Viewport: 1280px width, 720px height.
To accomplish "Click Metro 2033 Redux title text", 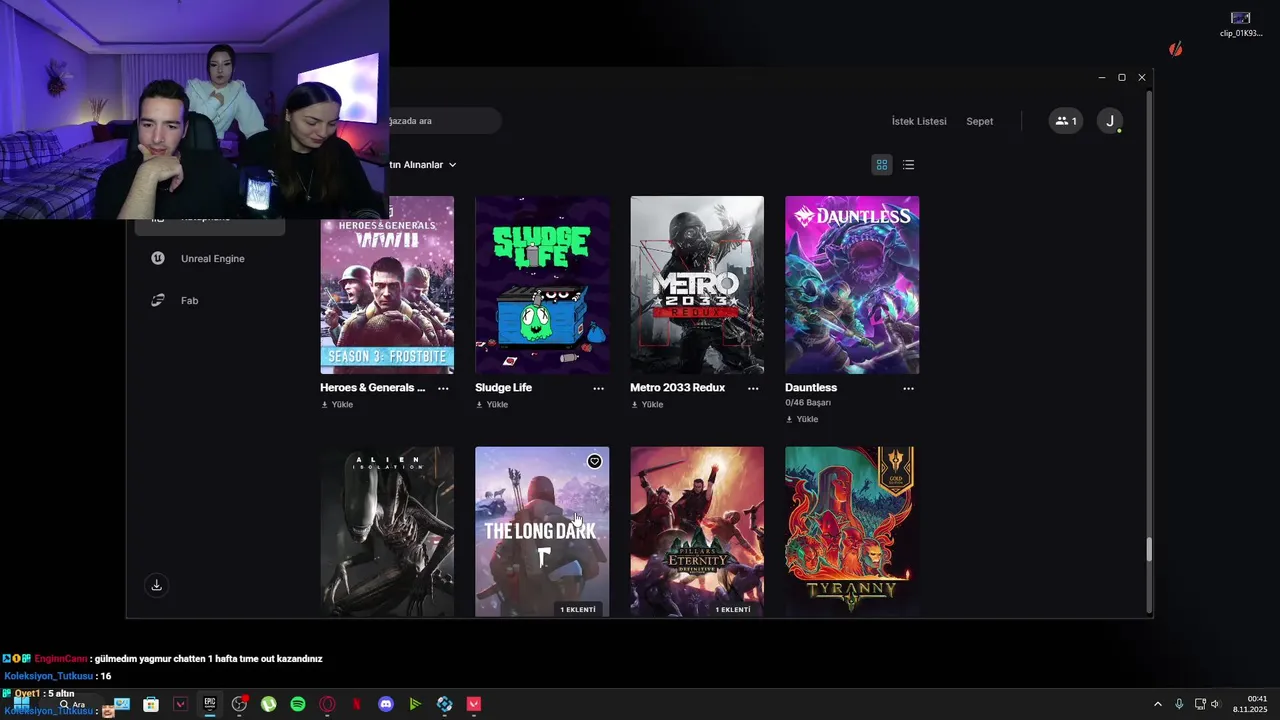I will coord(677,388).
